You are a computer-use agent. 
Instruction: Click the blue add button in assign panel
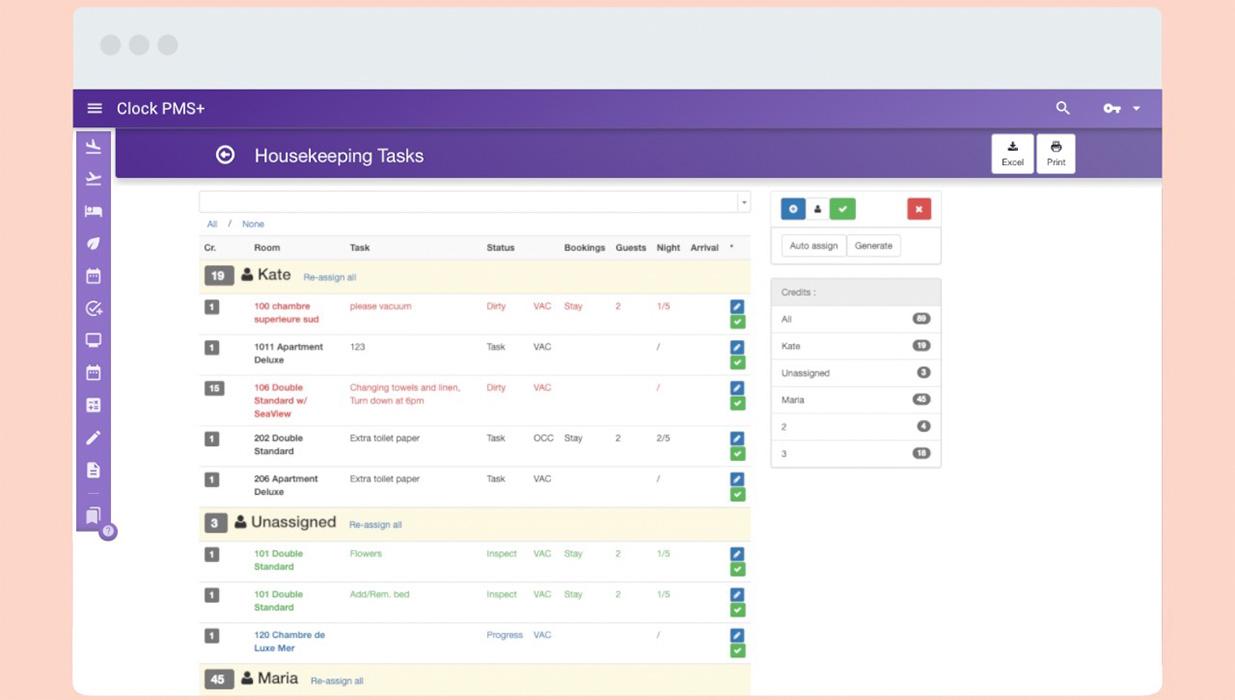click(793, 209)
